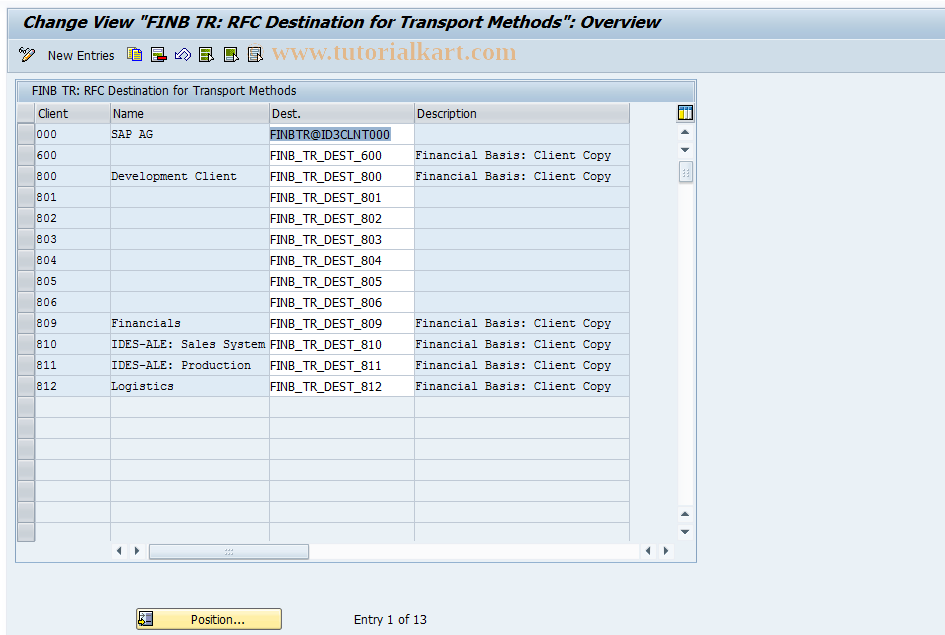
Task: Select row for client 810
Action: (26, 345)
